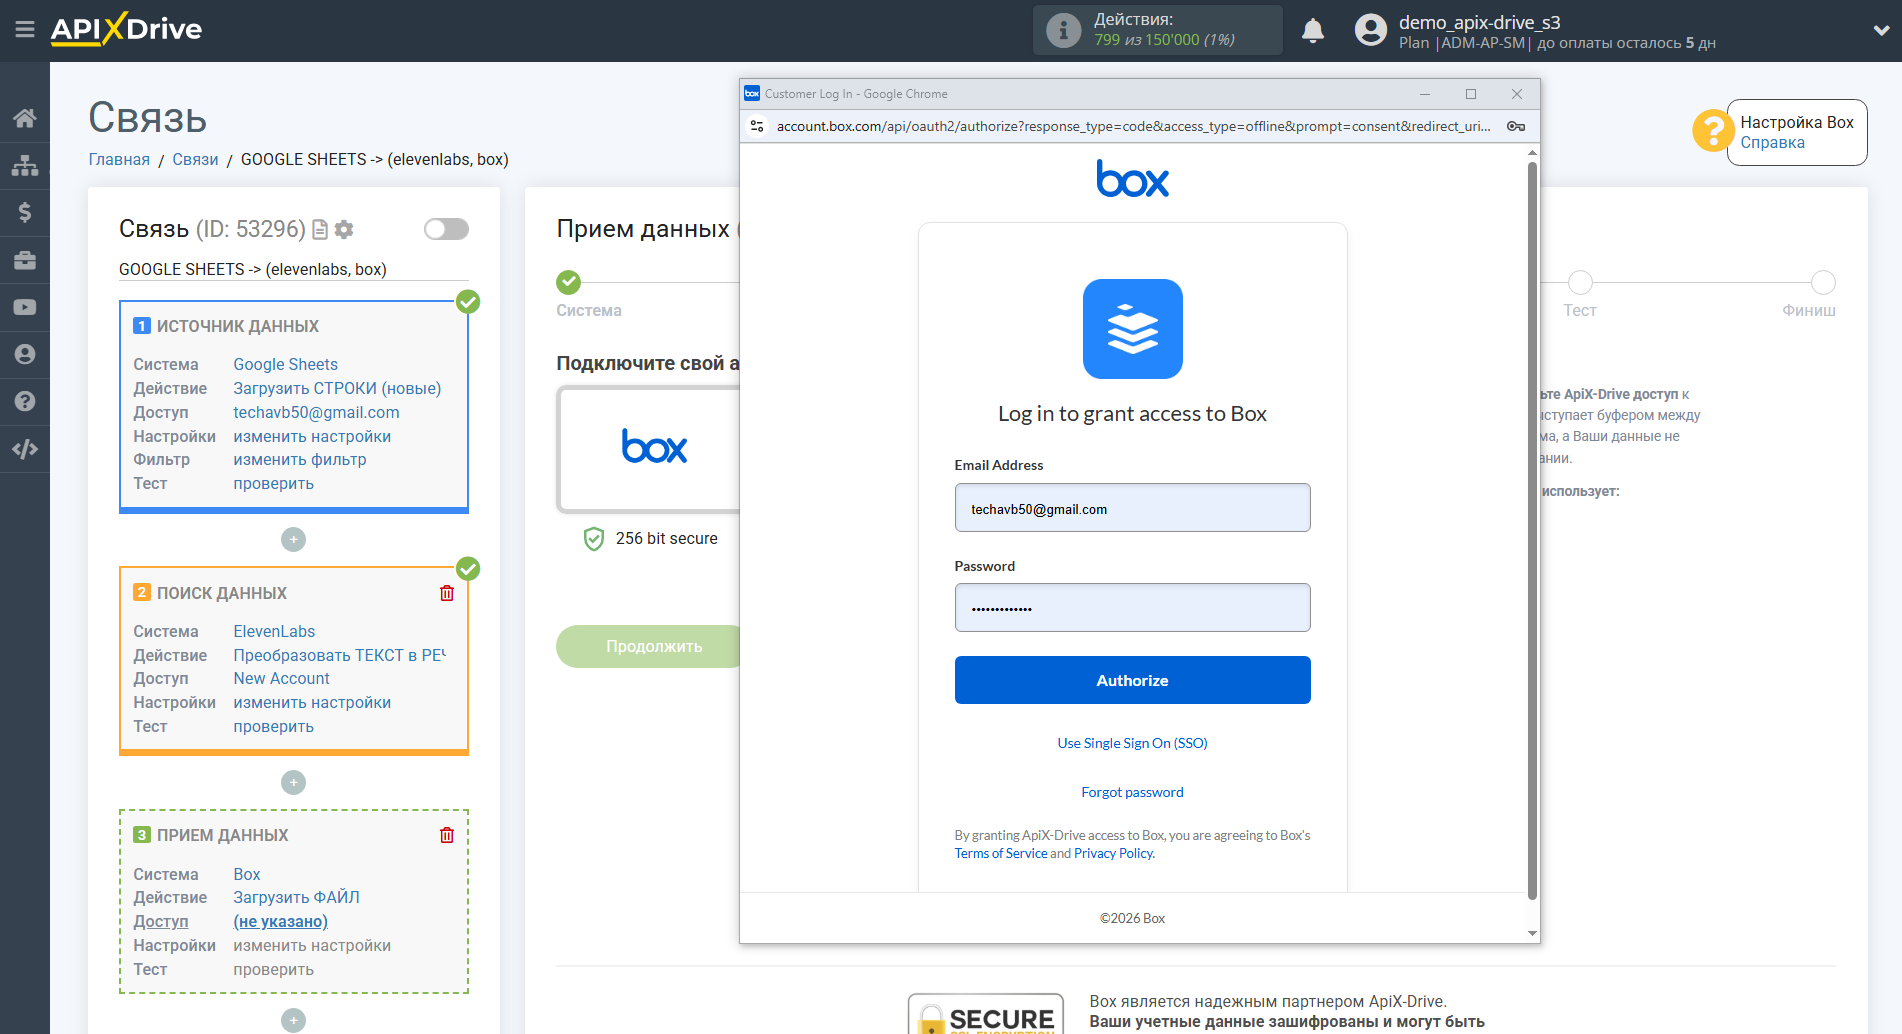Open connection settings via the gear icon

click(x=344, y=229)
